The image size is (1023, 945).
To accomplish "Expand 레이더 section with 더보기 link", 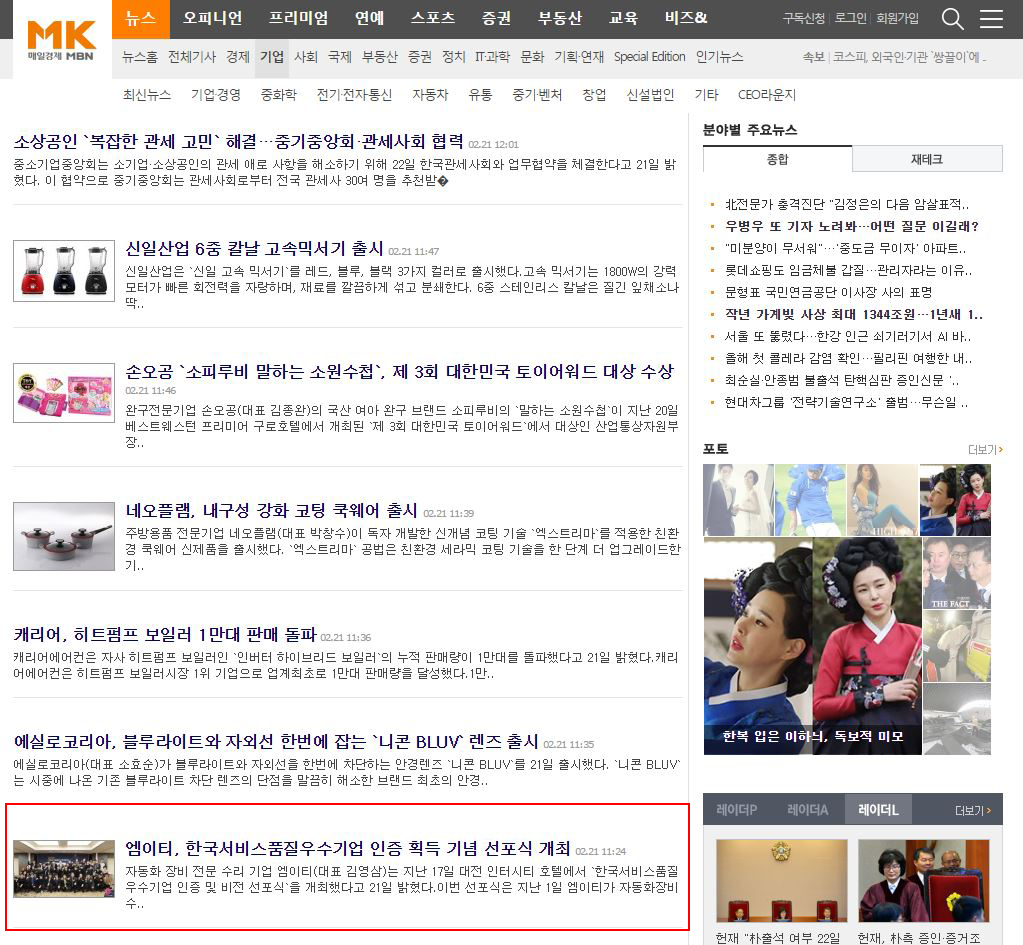I will pyautogui.click(x=973, y=810).
